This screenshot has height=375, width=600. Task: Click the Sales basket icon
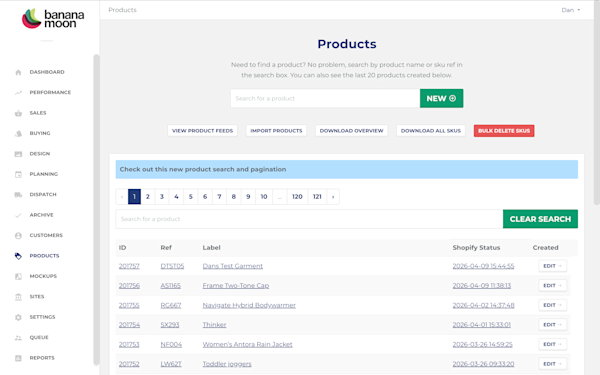pyautogui.click(x=18, y=113)
